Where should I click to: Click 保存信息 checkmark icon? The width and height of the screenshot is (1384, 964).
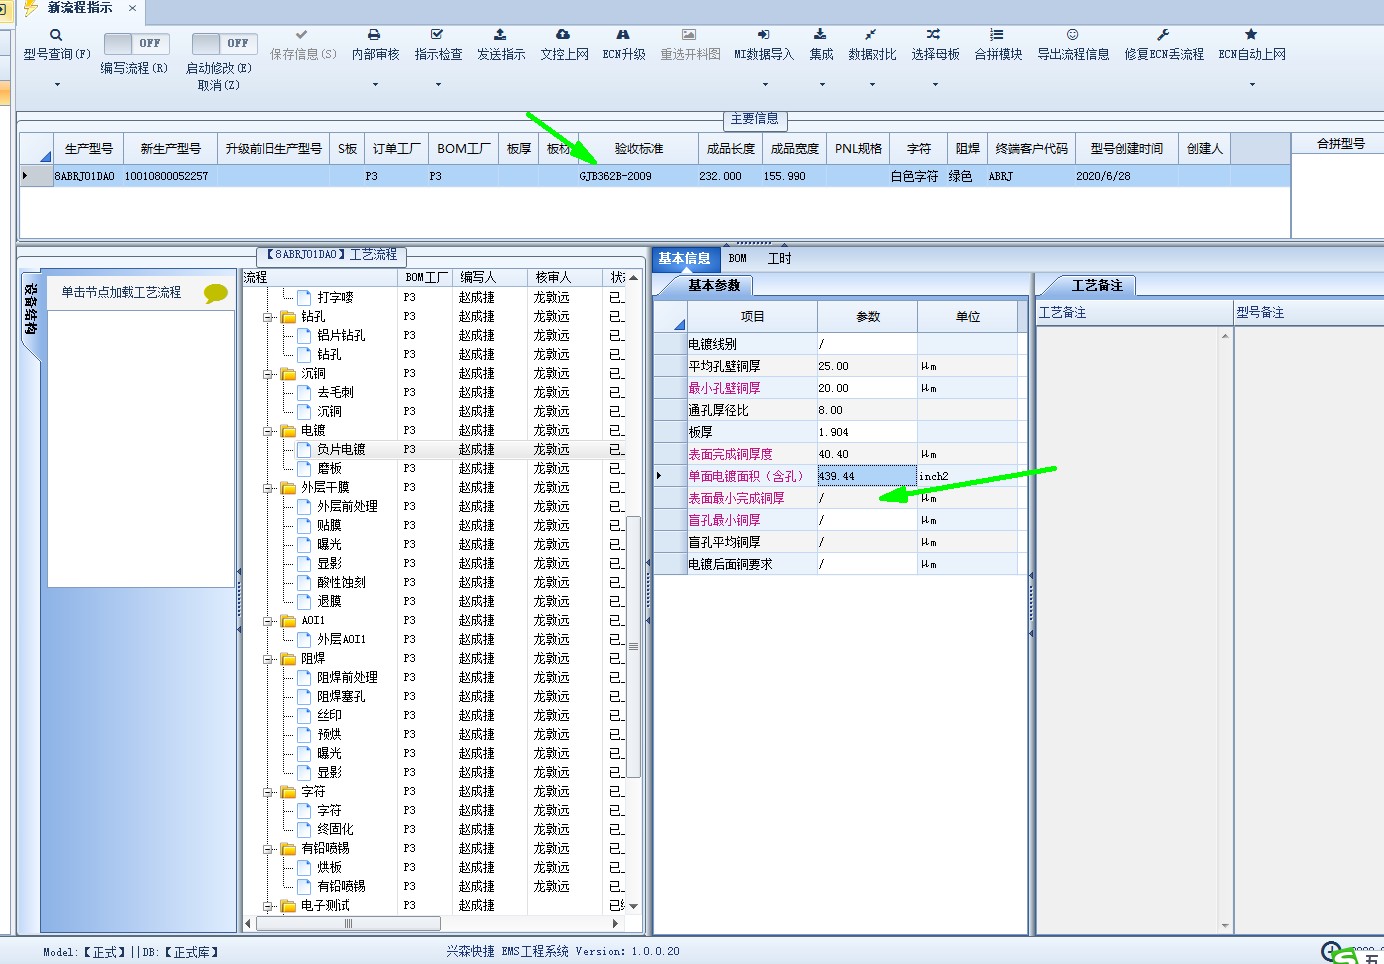[x=302, y=35]
